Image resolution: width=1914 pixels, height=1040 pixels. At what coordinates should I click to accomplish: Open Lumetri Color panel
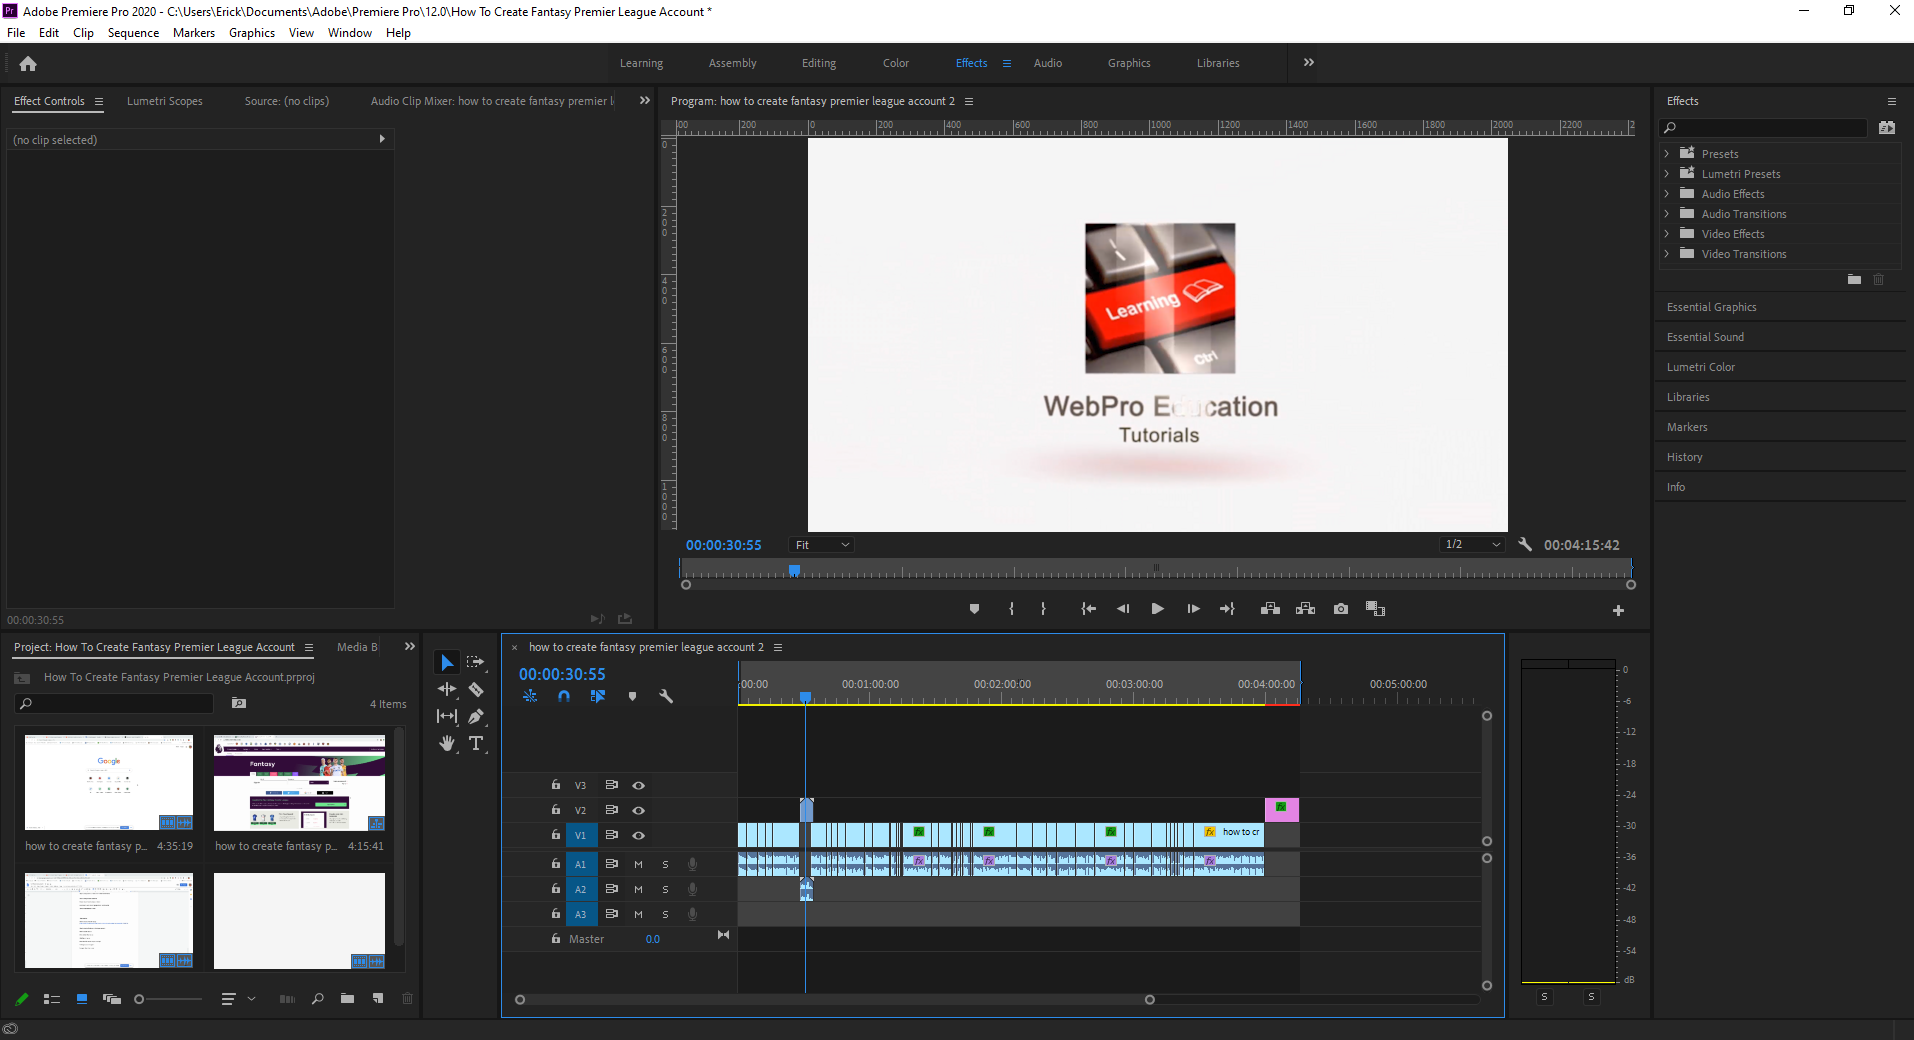click(x=1700, y=367)
